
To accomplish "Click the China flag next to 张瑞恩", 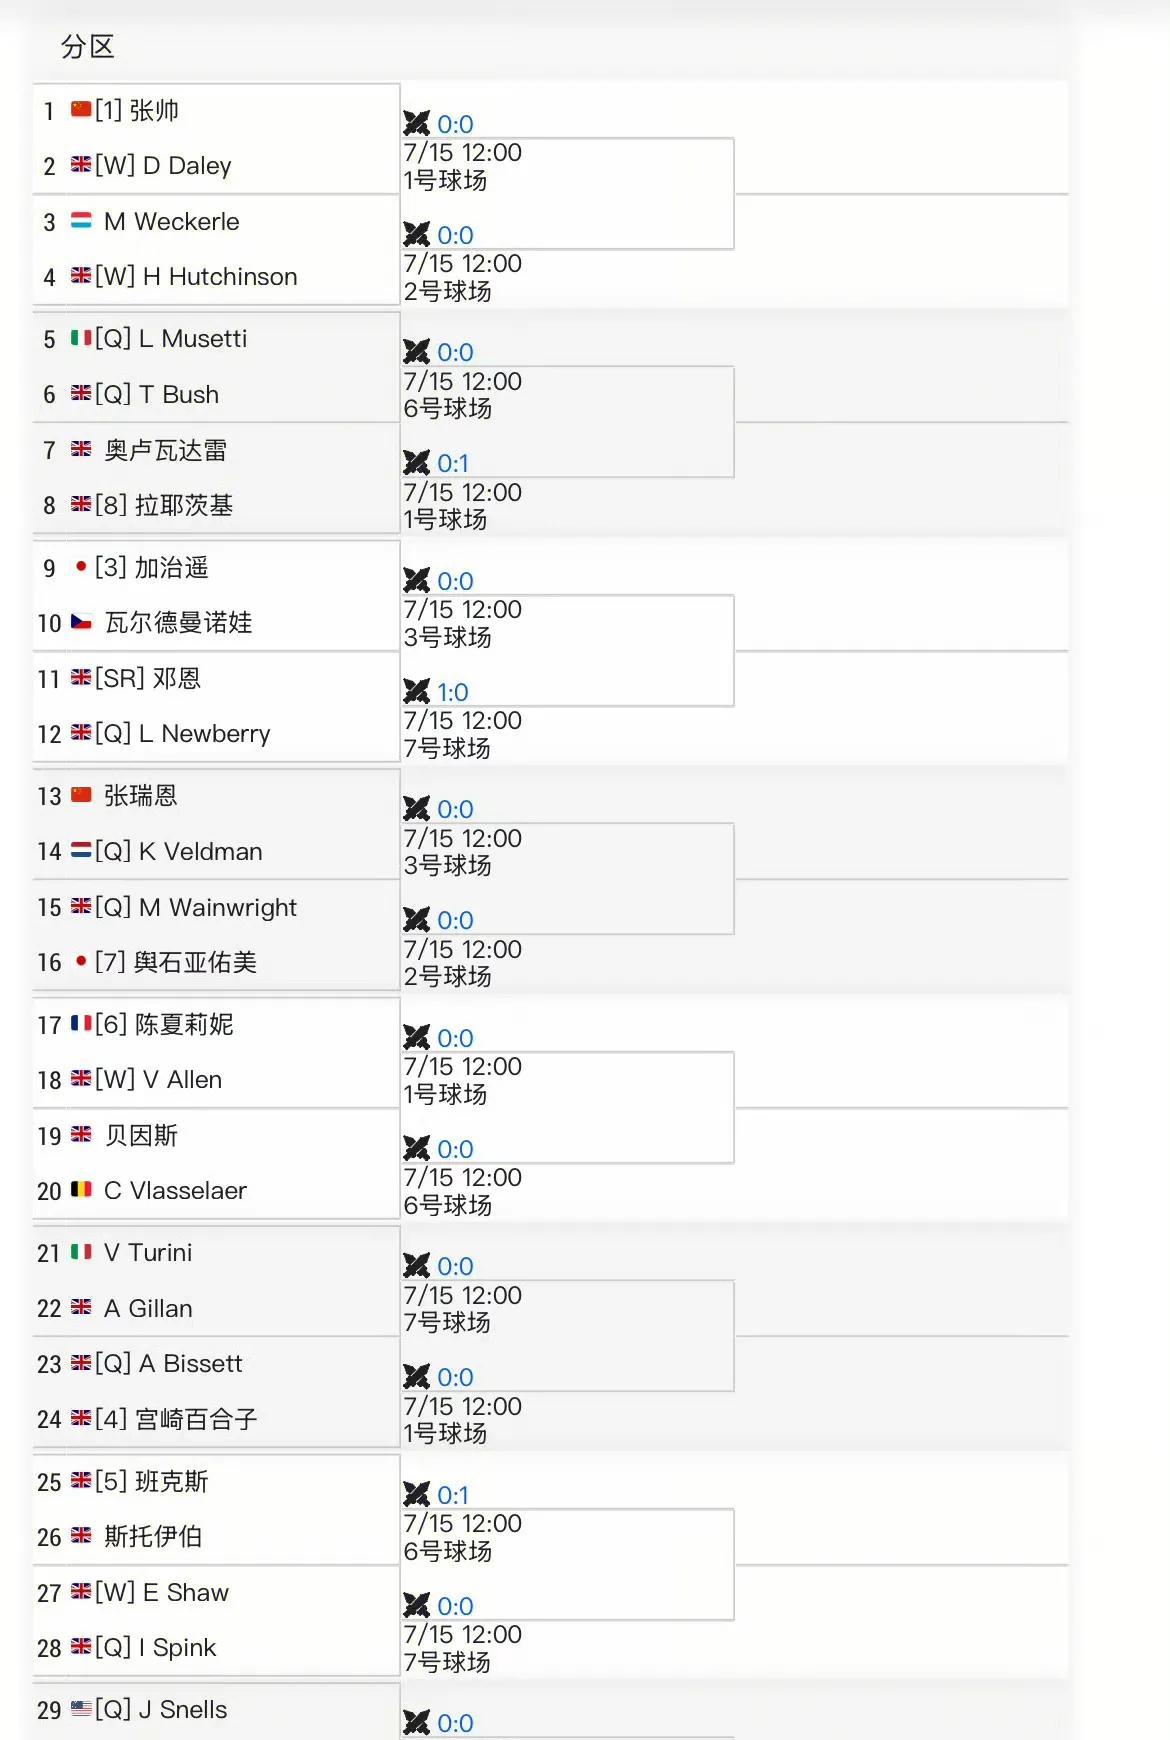I will (x=81, y=795).
